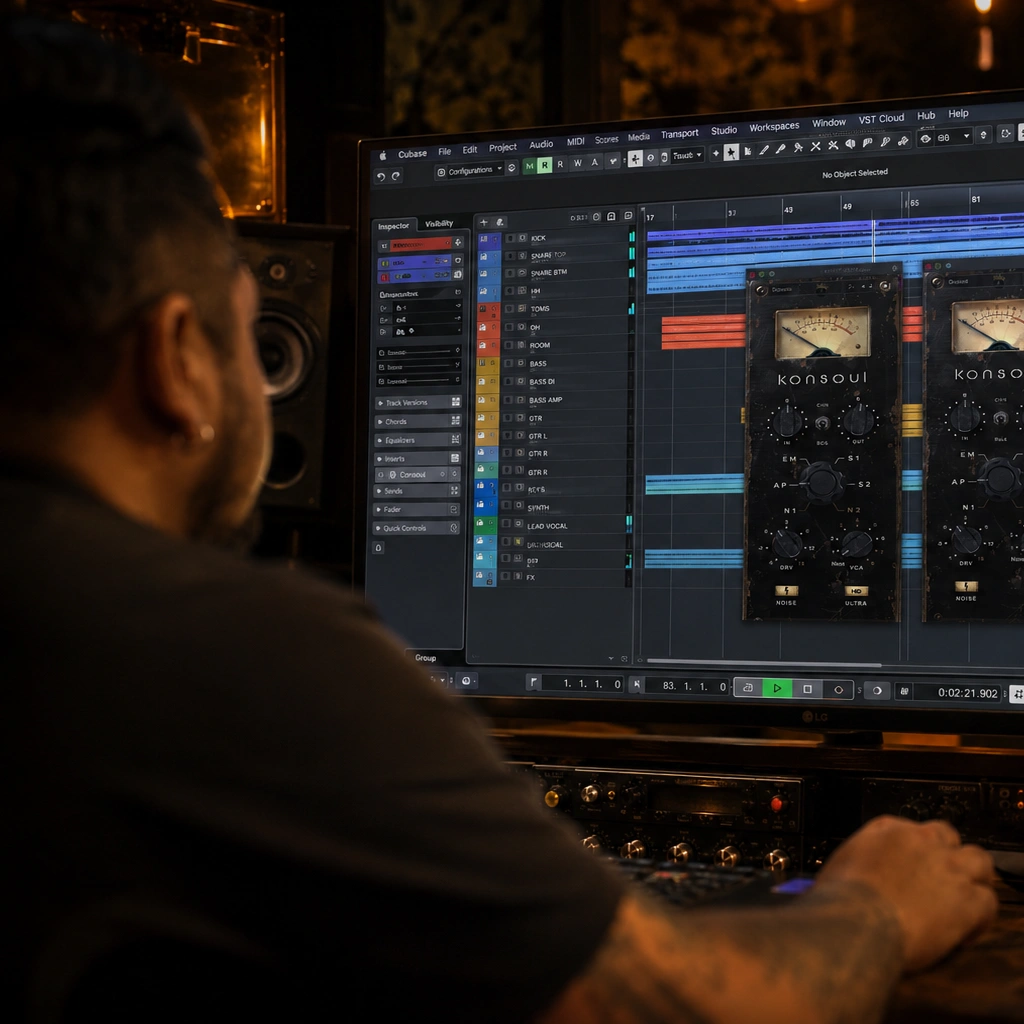The width and height of the screenshot is (1024, 1024).
Task: Select the FX track
Action: [550, 577]
